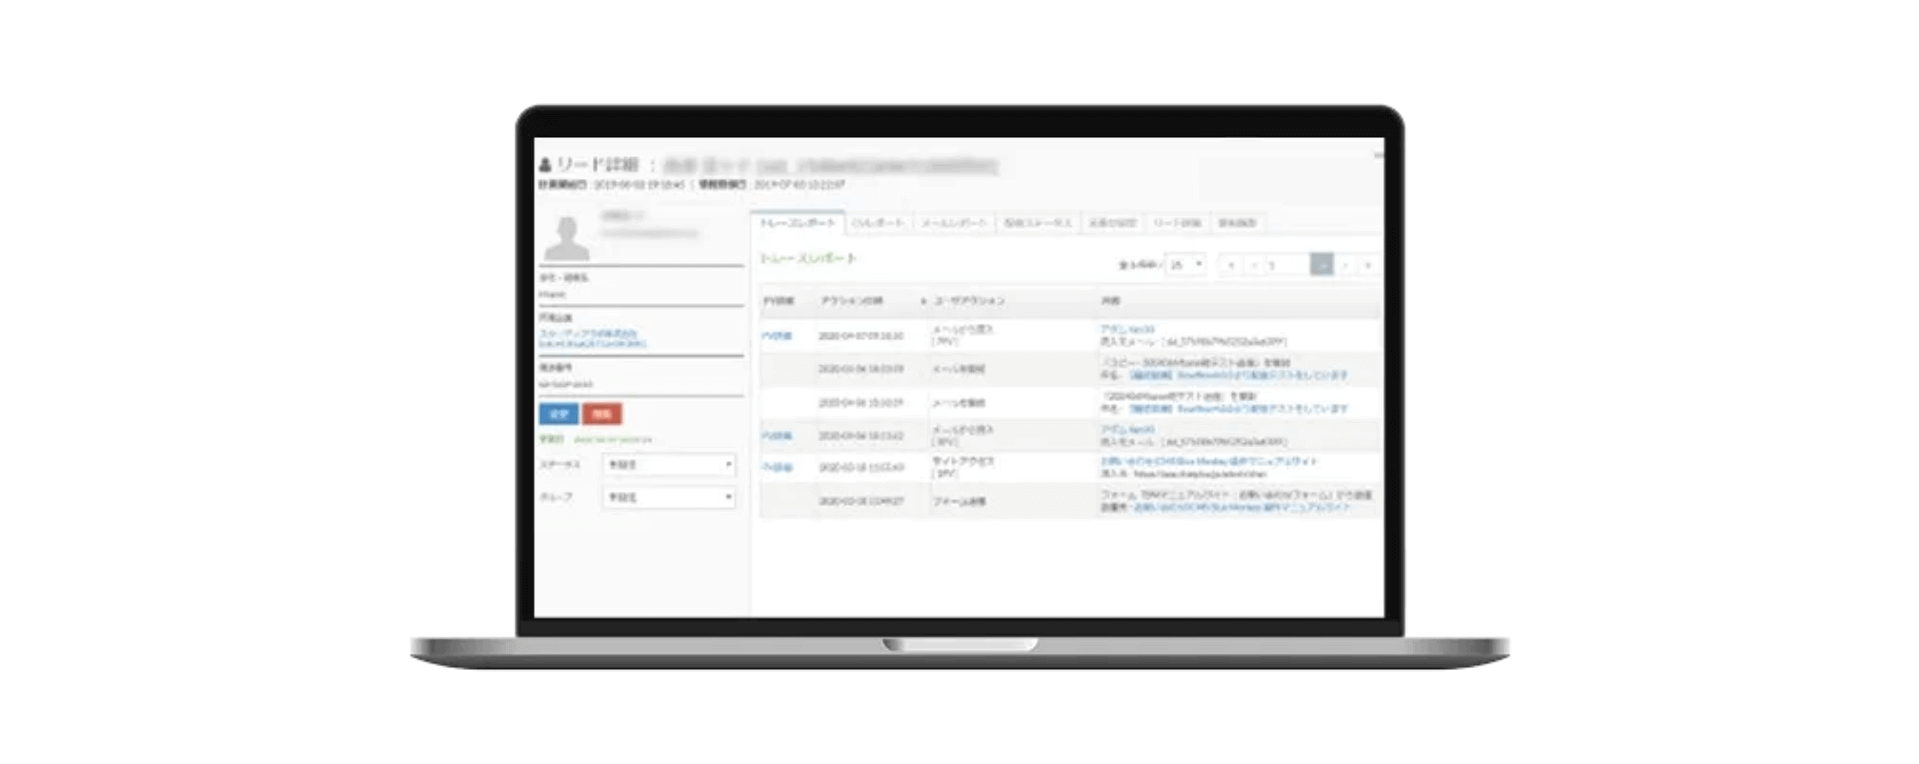Click the red delete button in left panel
Viewport: 1919px width, 764px height.
pos(602,414)
